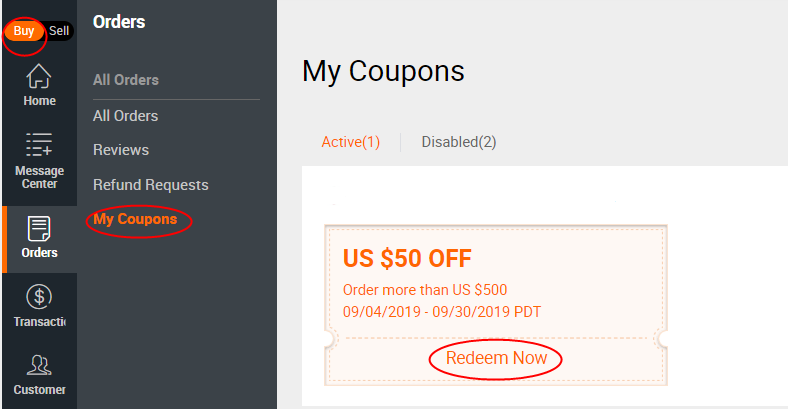Go to Reviews in sidebar
The height and width of the screenshot is (409, 788).
[121, 150]
